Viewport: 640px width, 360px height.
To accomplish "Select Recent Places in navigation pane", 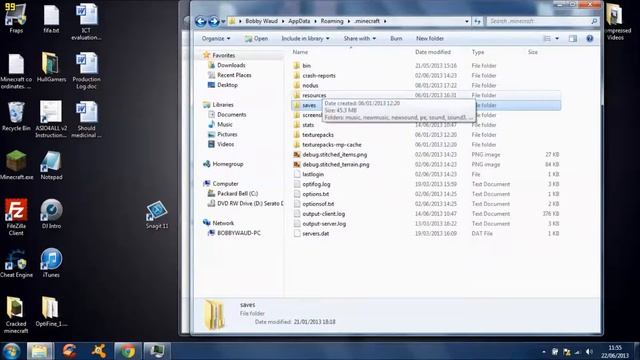I will [234, 75].
